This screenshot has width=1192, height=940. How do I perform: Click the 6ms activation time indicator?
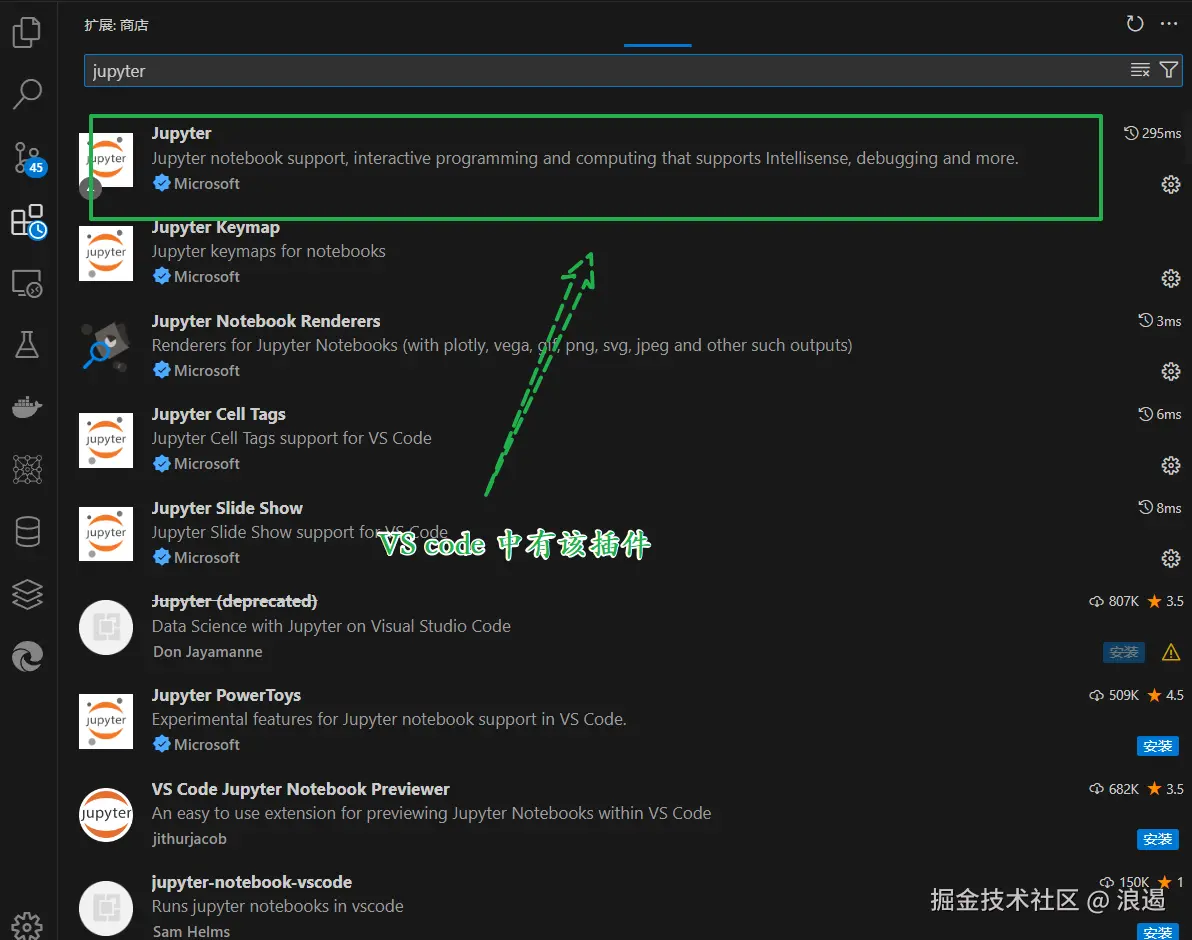click(1159, 414)
